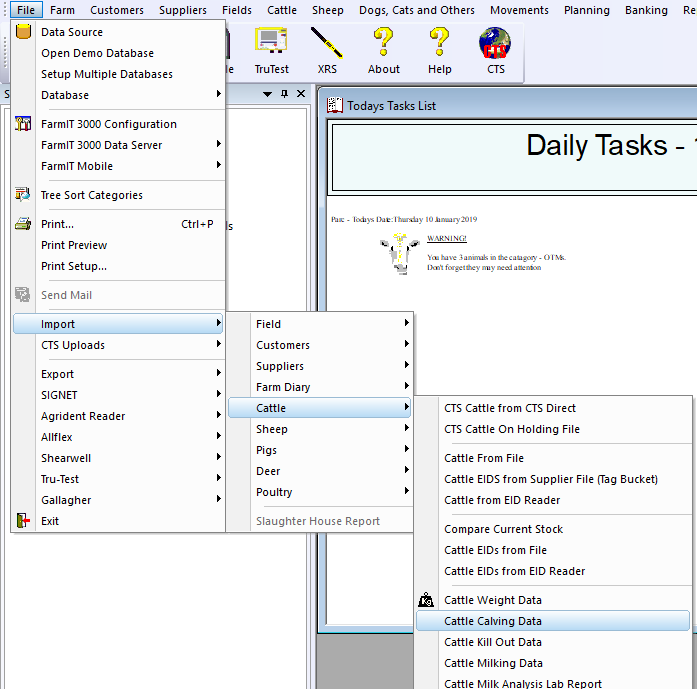Open the Tru-Test submenu entry

coord(118,479)
